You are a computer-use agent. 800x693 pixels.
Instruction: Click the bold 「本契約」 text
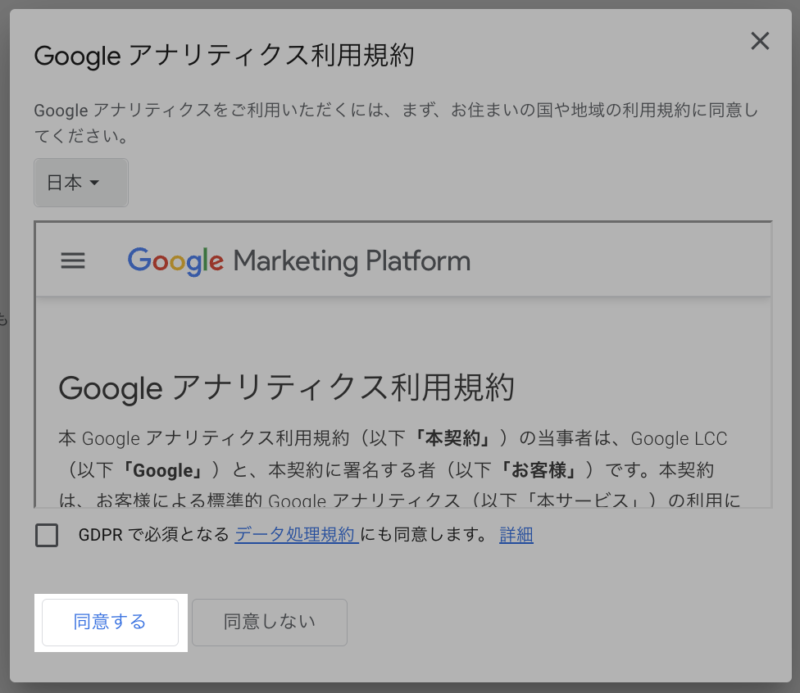click(453, 439)
